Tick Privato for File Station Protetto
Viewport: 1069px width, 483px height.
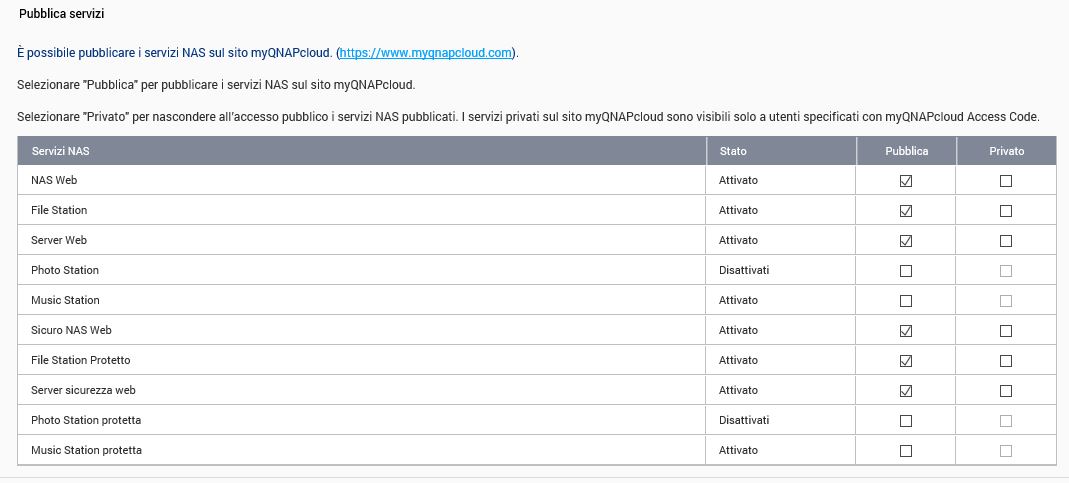[1006, 361]
